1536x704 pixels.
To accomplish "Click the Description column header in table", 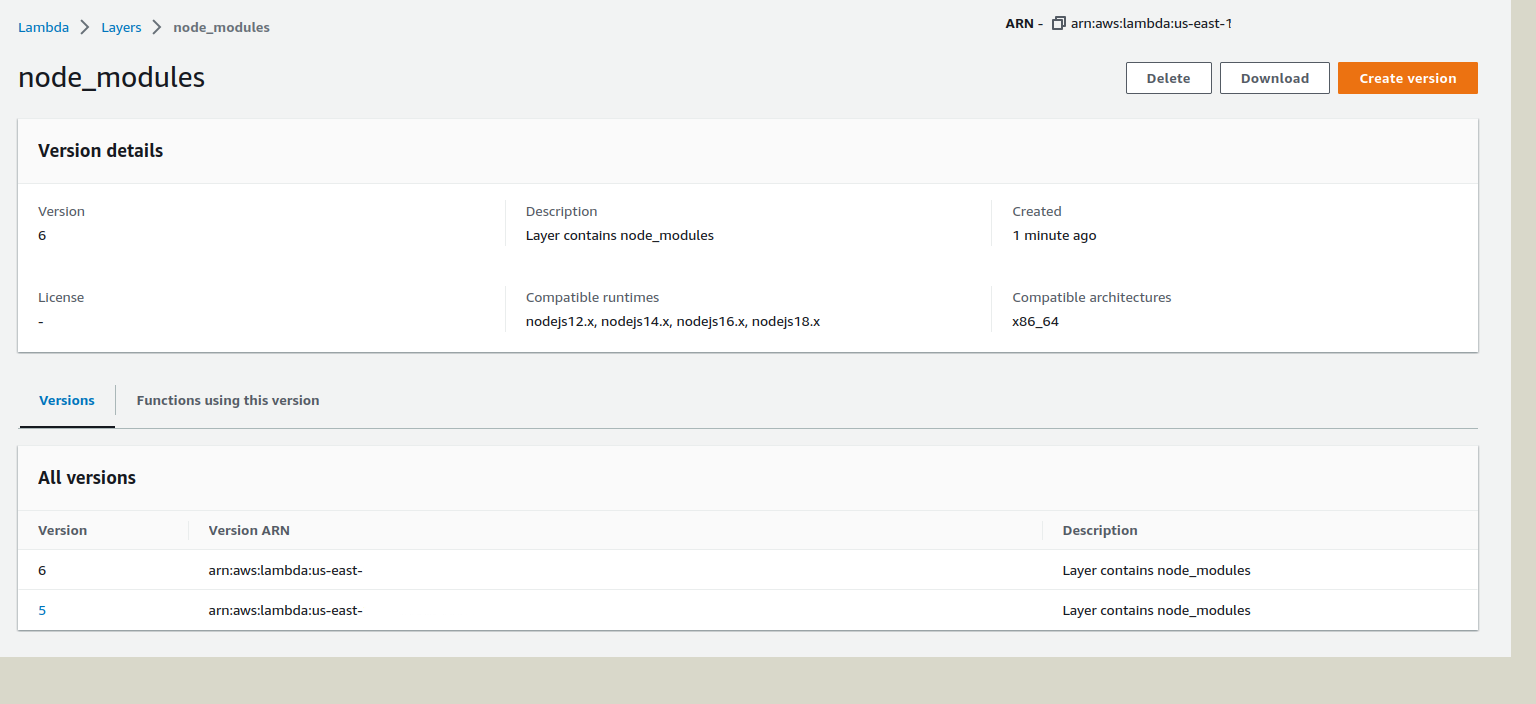I will pos(1100,530).
